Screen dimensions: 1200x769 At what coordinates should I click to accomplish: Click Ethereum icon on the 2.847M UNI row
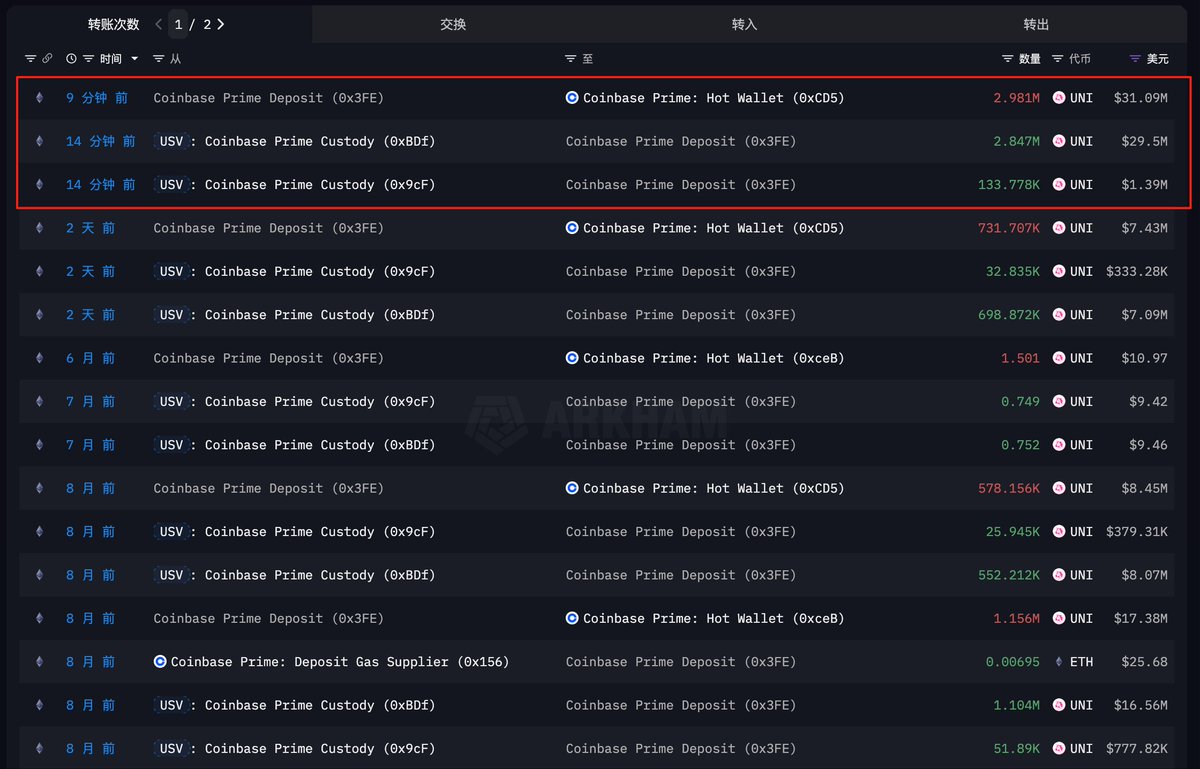pos(40,141)
